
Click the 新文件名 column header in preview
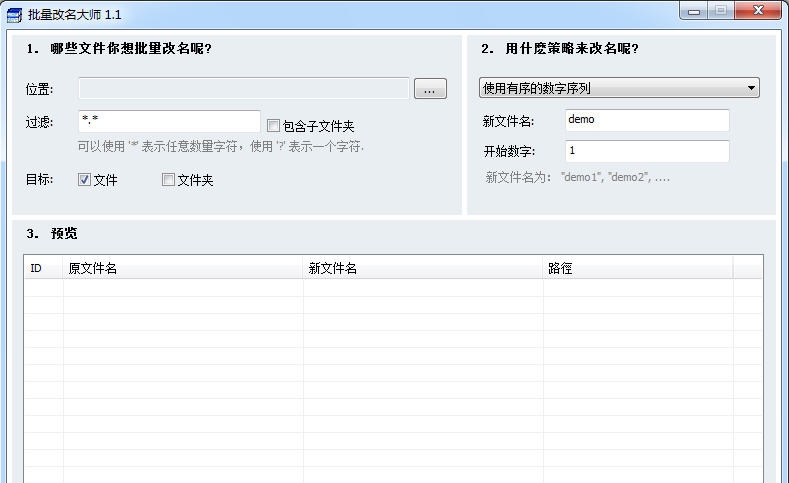(x=423, y=268)
